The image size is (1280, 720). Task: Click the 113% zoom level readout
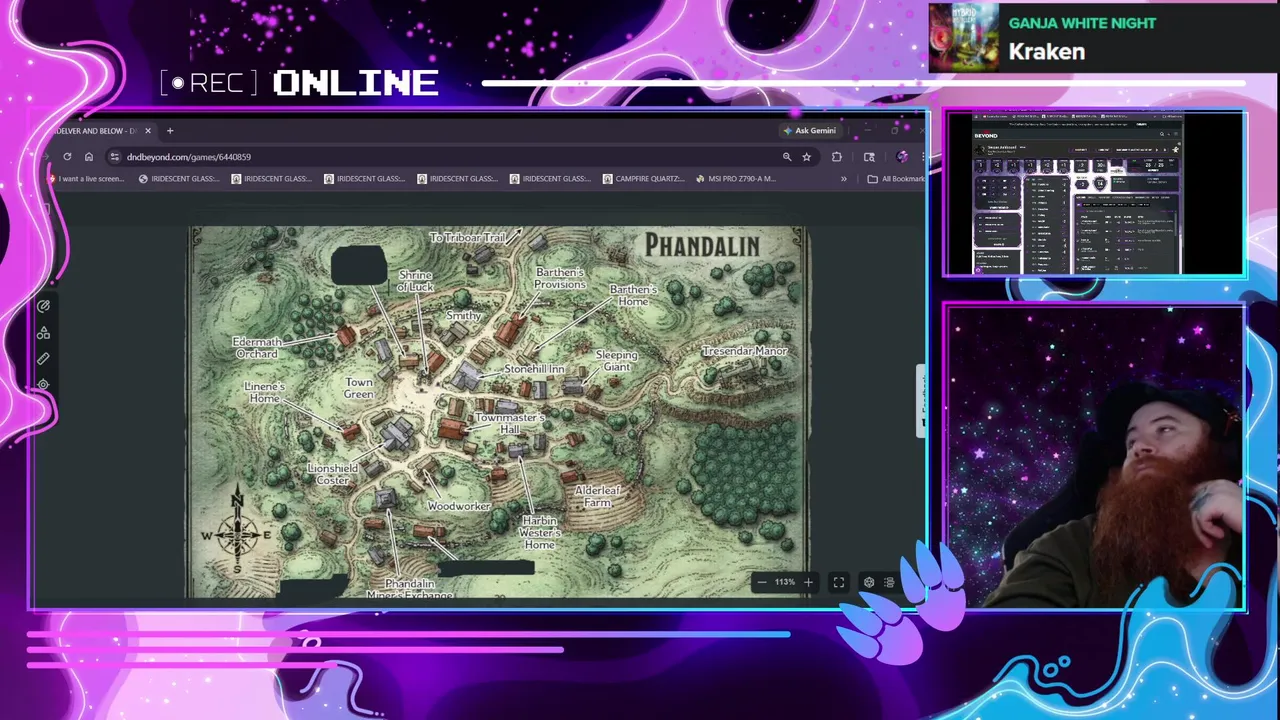click(784, 582)
